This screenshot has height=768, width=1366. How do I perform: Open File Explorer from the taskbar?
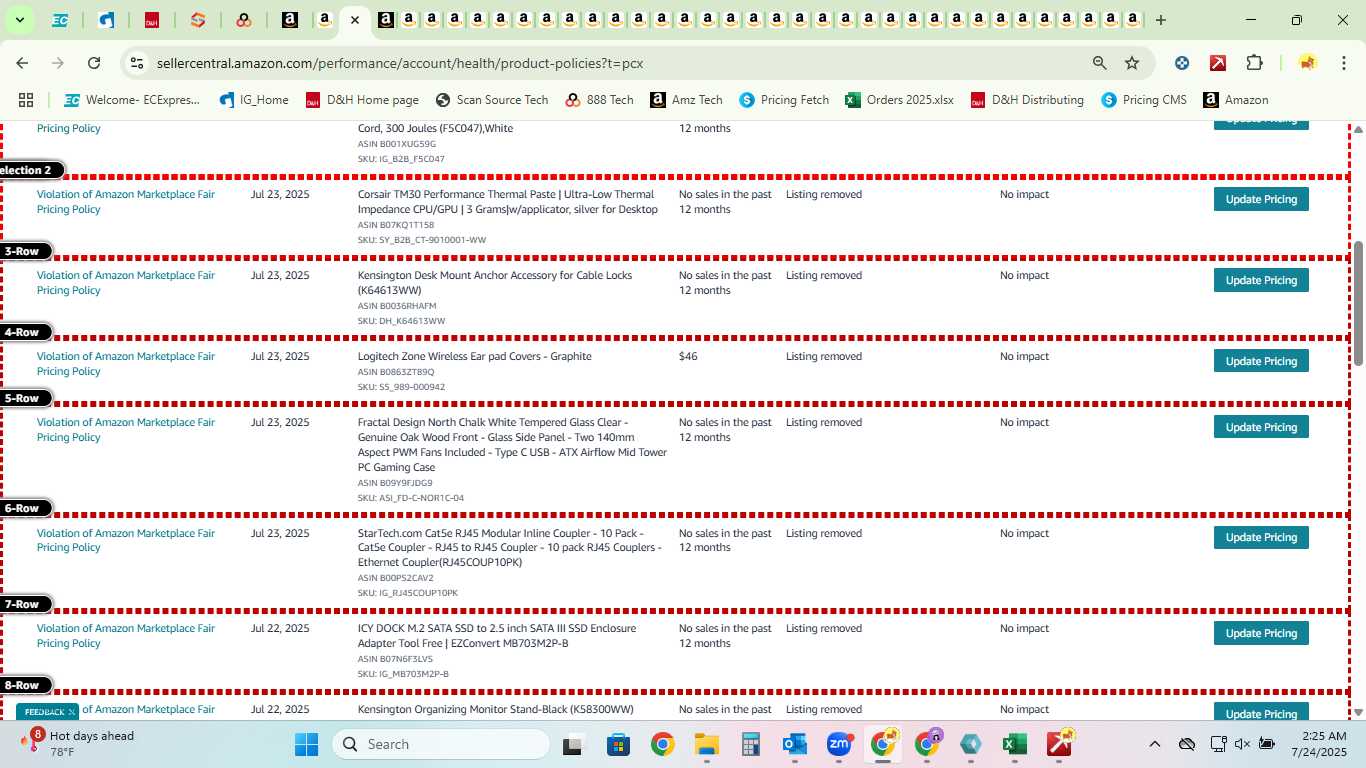pyautogui.click(x=707, y=744)
